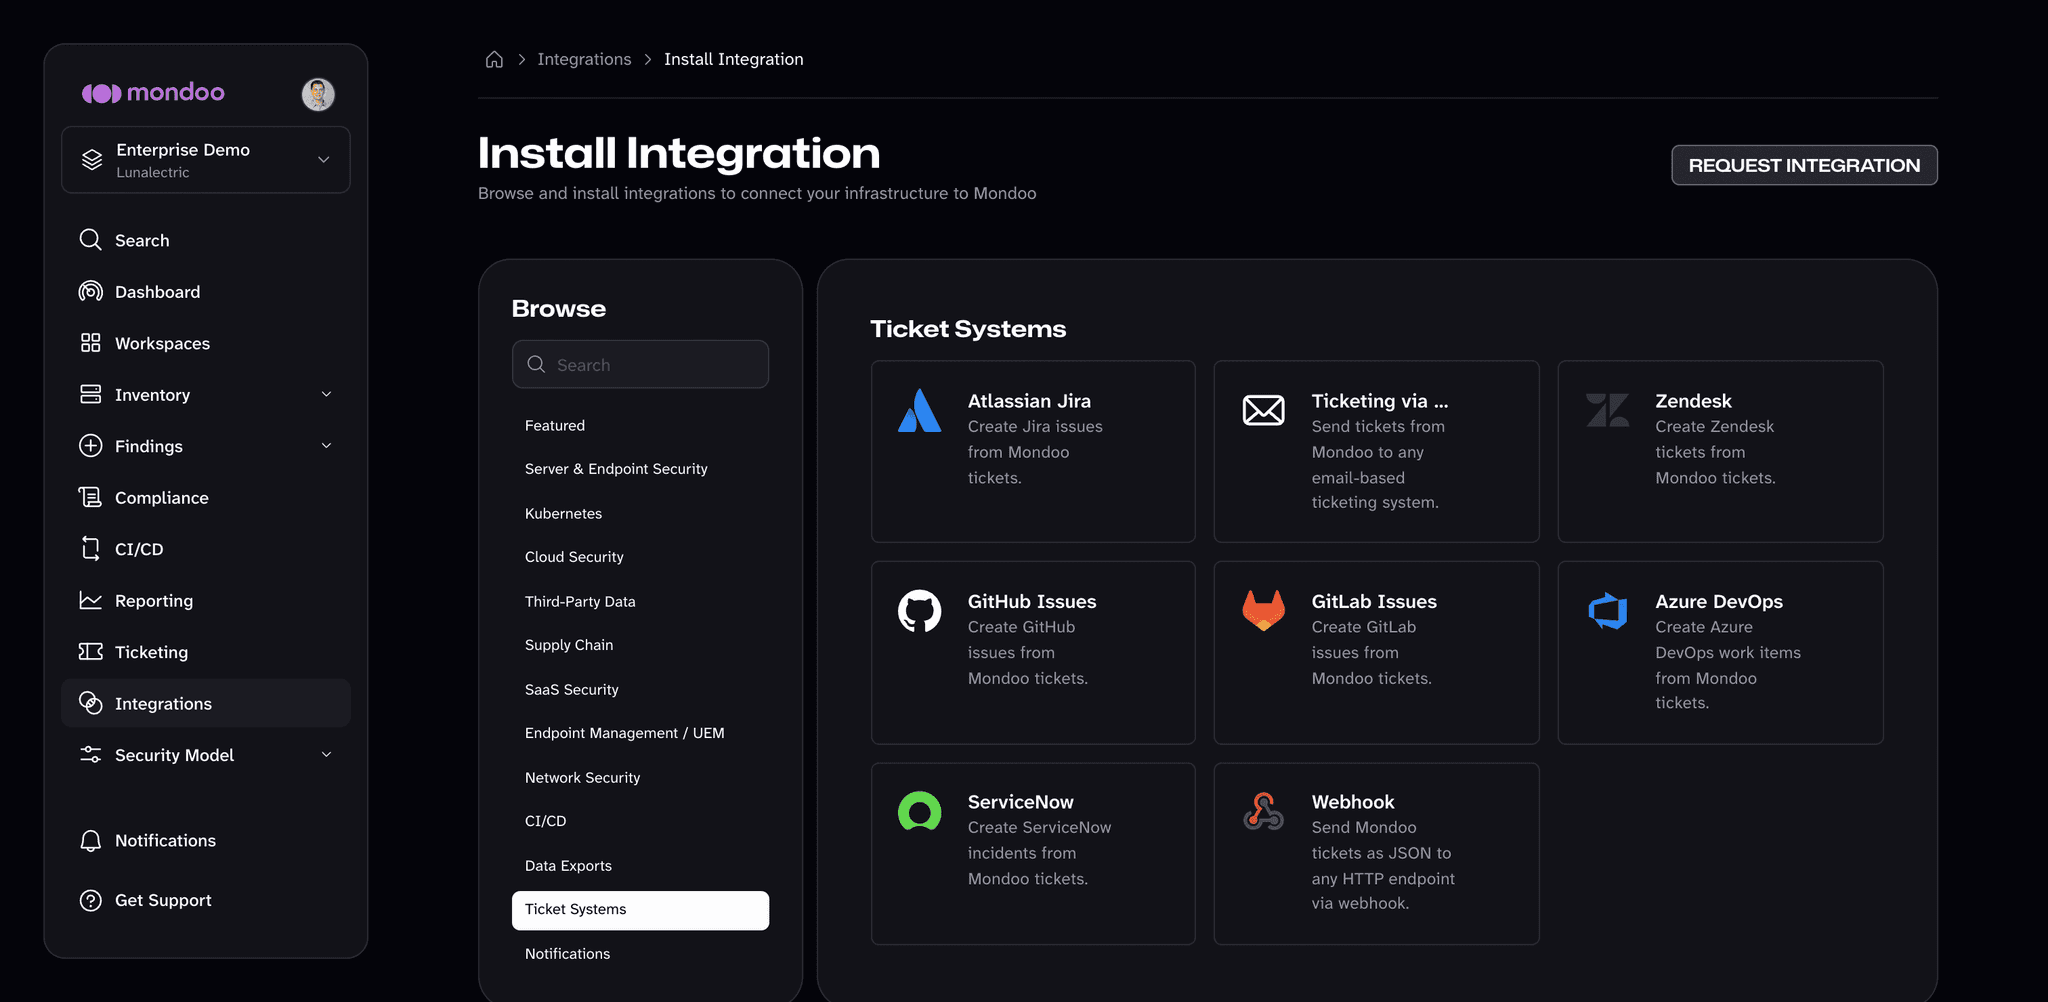
Task: Click the Dashboard gauge icon
Action: (91, 291)
